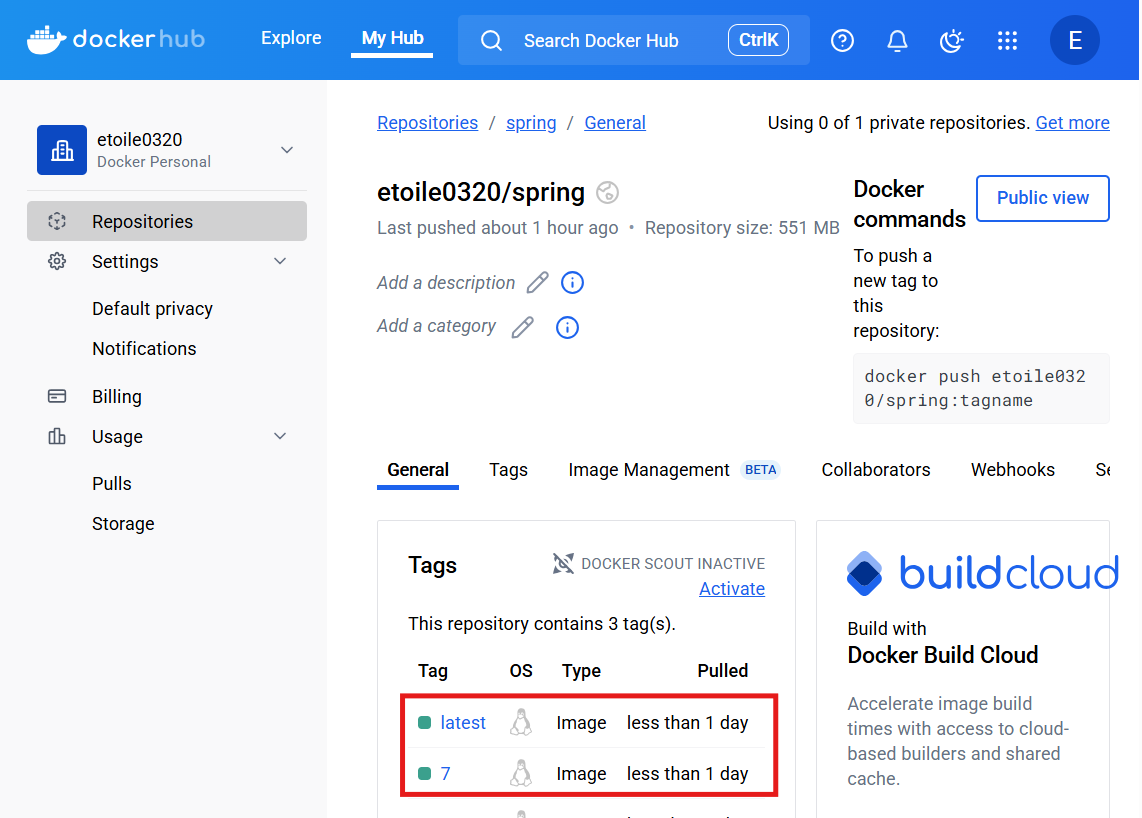Screen dimensions: 1142x818
Task: Open Storage usage page
Action: (x=123, y=524)
